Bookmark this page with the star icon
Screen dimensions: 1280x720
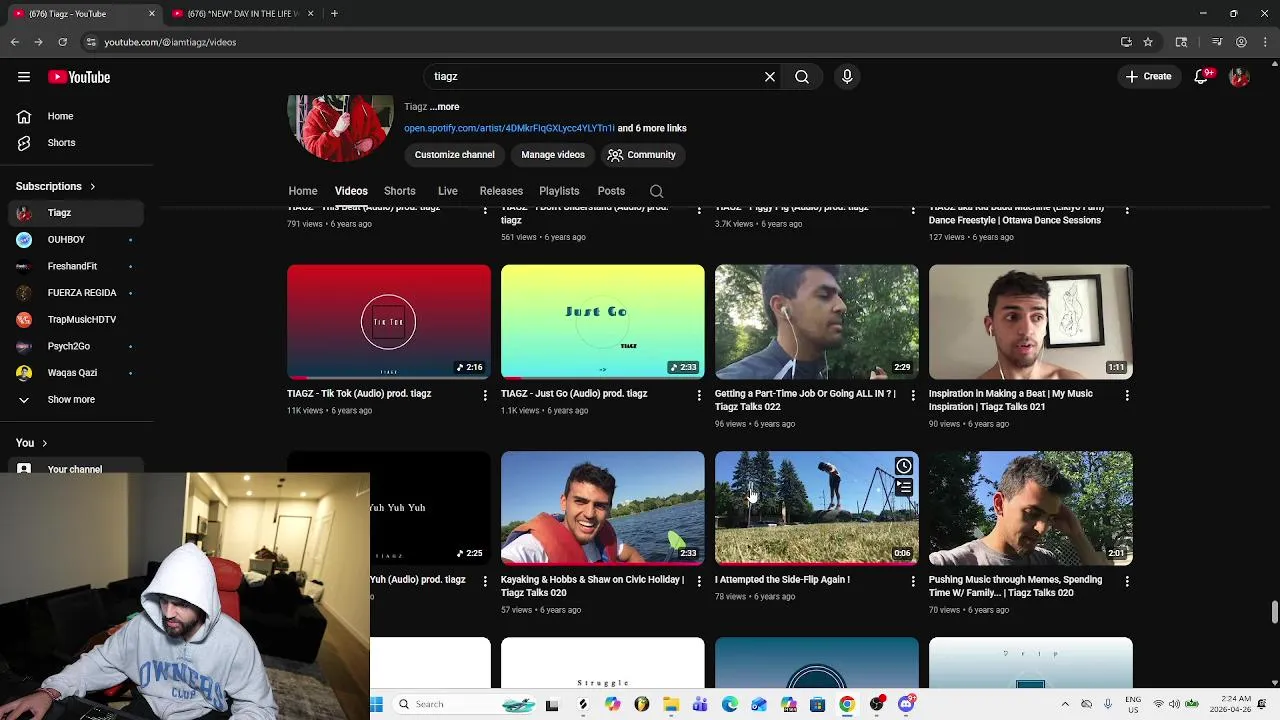(x=1148, y=42)
